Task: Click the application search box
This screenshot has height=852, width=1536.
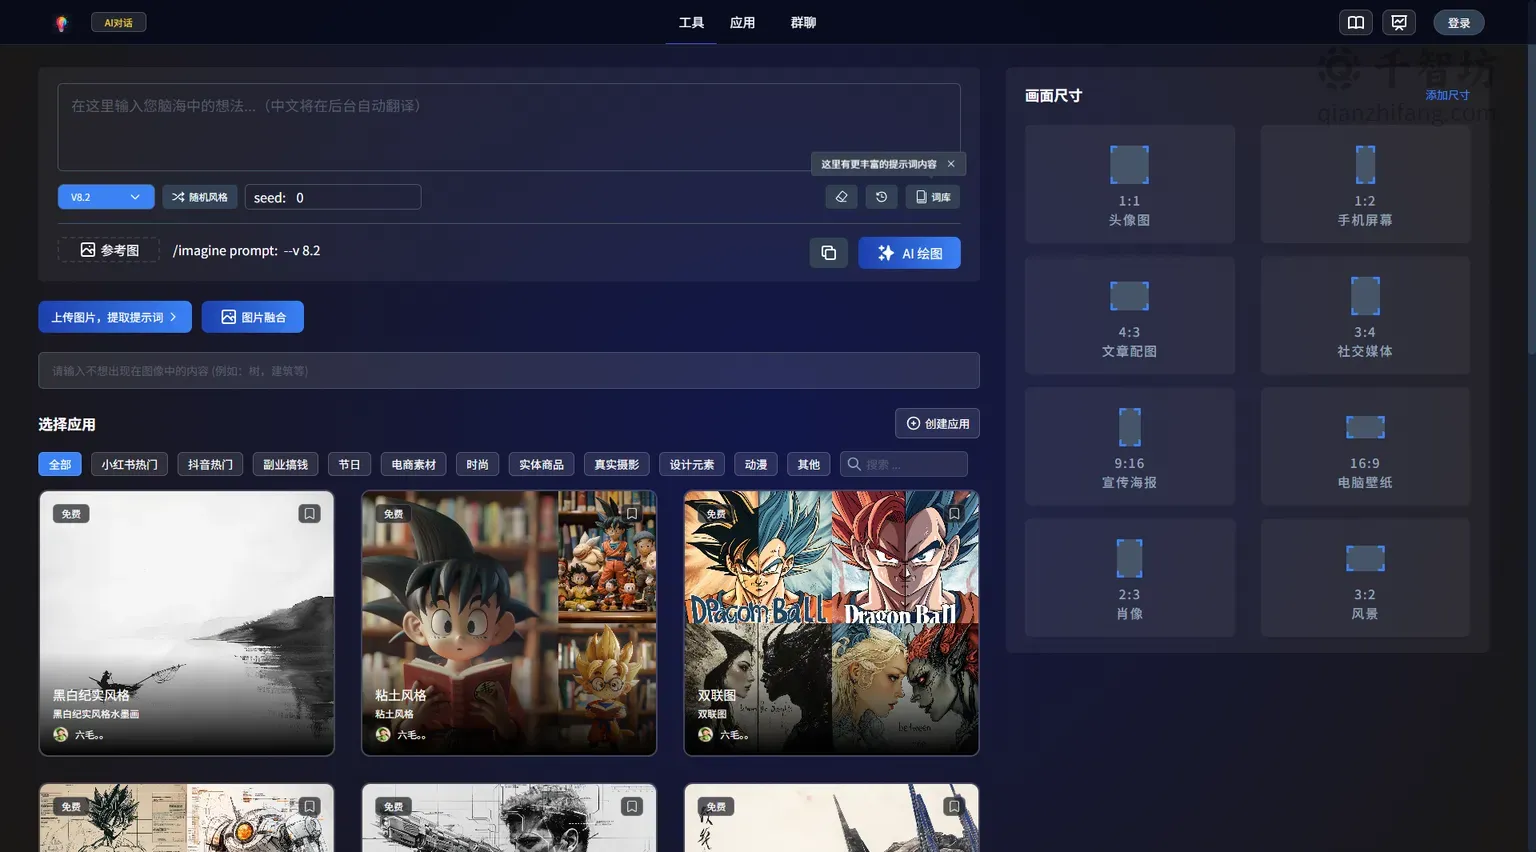Action: tap(904, 464)
